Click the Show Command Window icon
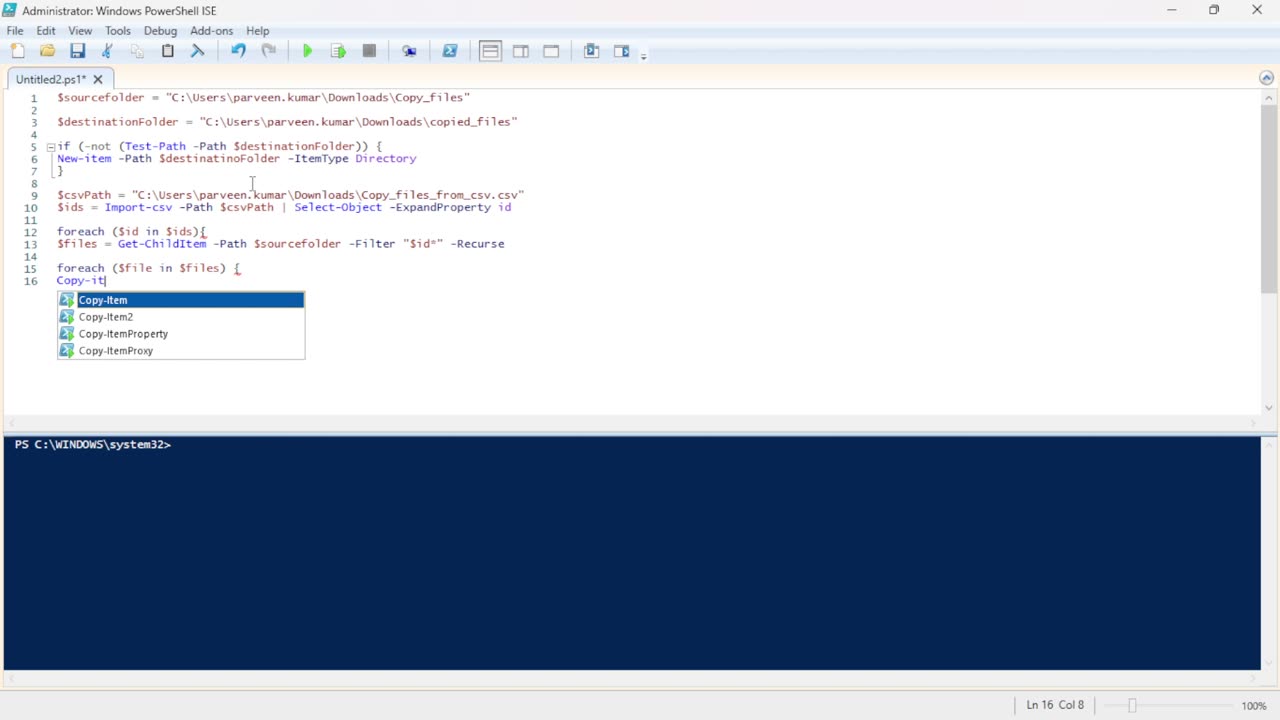This screenshot has height=720, width=1280. (591, 51)
